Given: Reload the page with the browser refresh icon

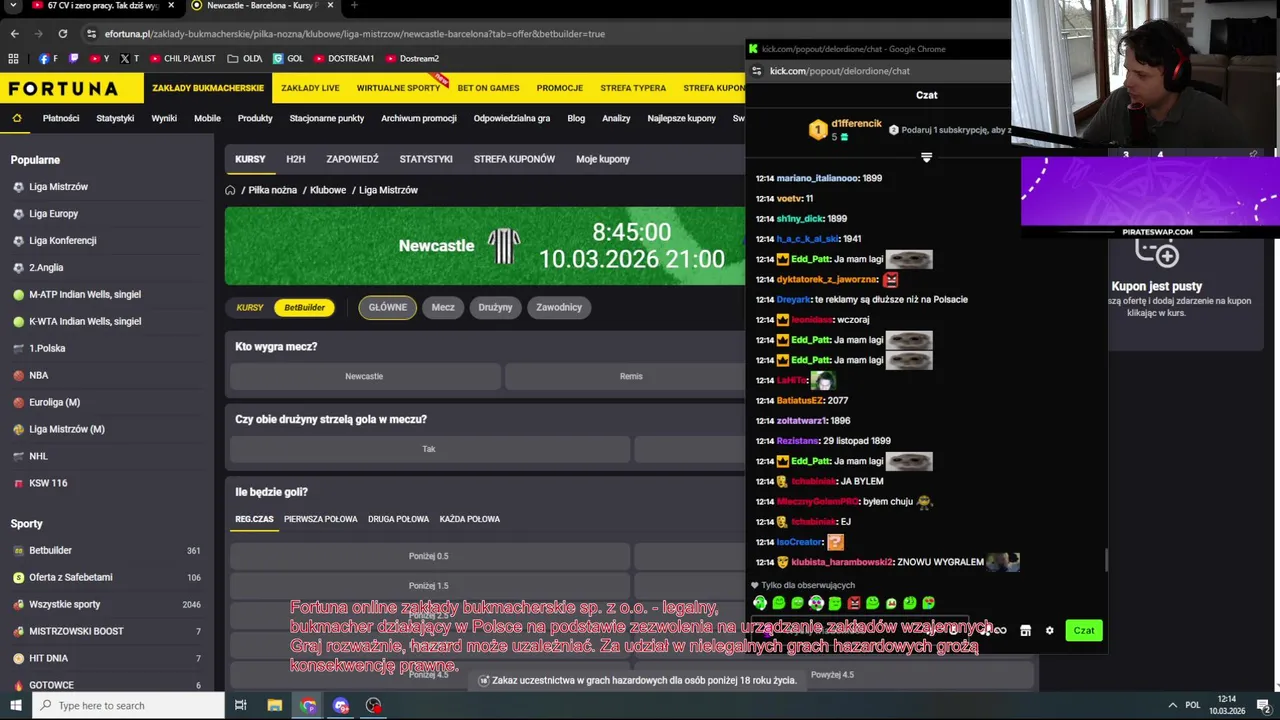Looking at the screenshot, I should 65,34.
